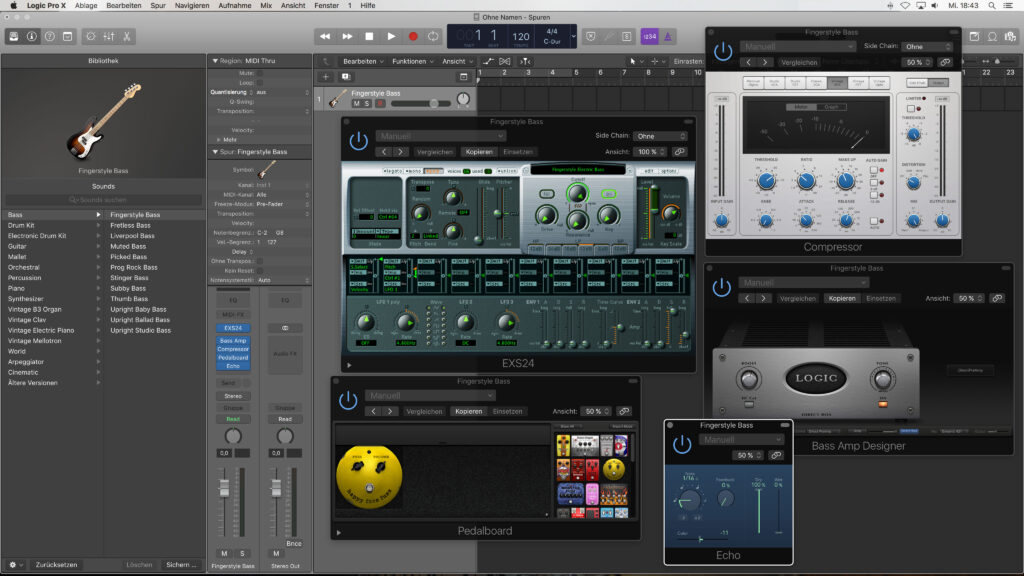
Task: Click Kopieren in the Pedalboard window
Action: tap(468, 411)
